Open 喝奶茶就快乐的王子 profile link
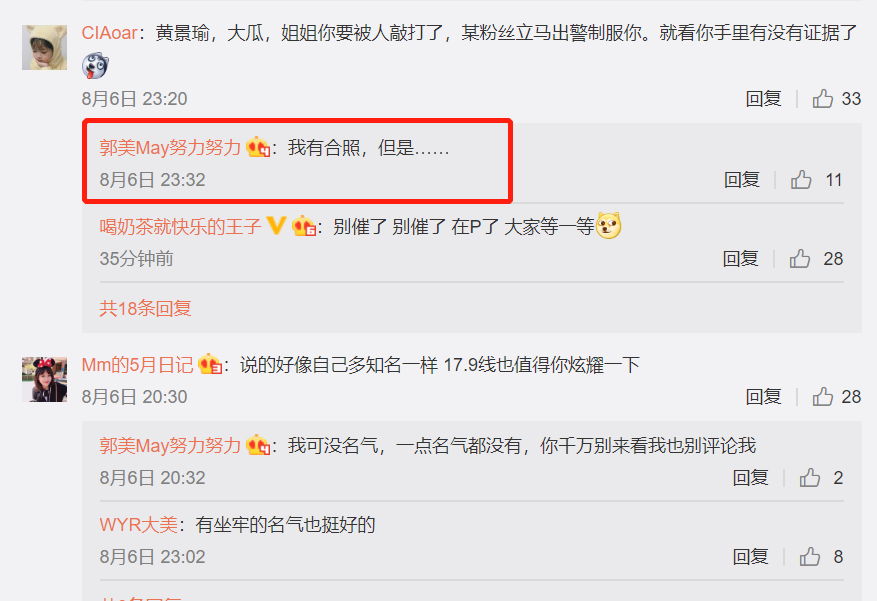 (x=180, y=226)
